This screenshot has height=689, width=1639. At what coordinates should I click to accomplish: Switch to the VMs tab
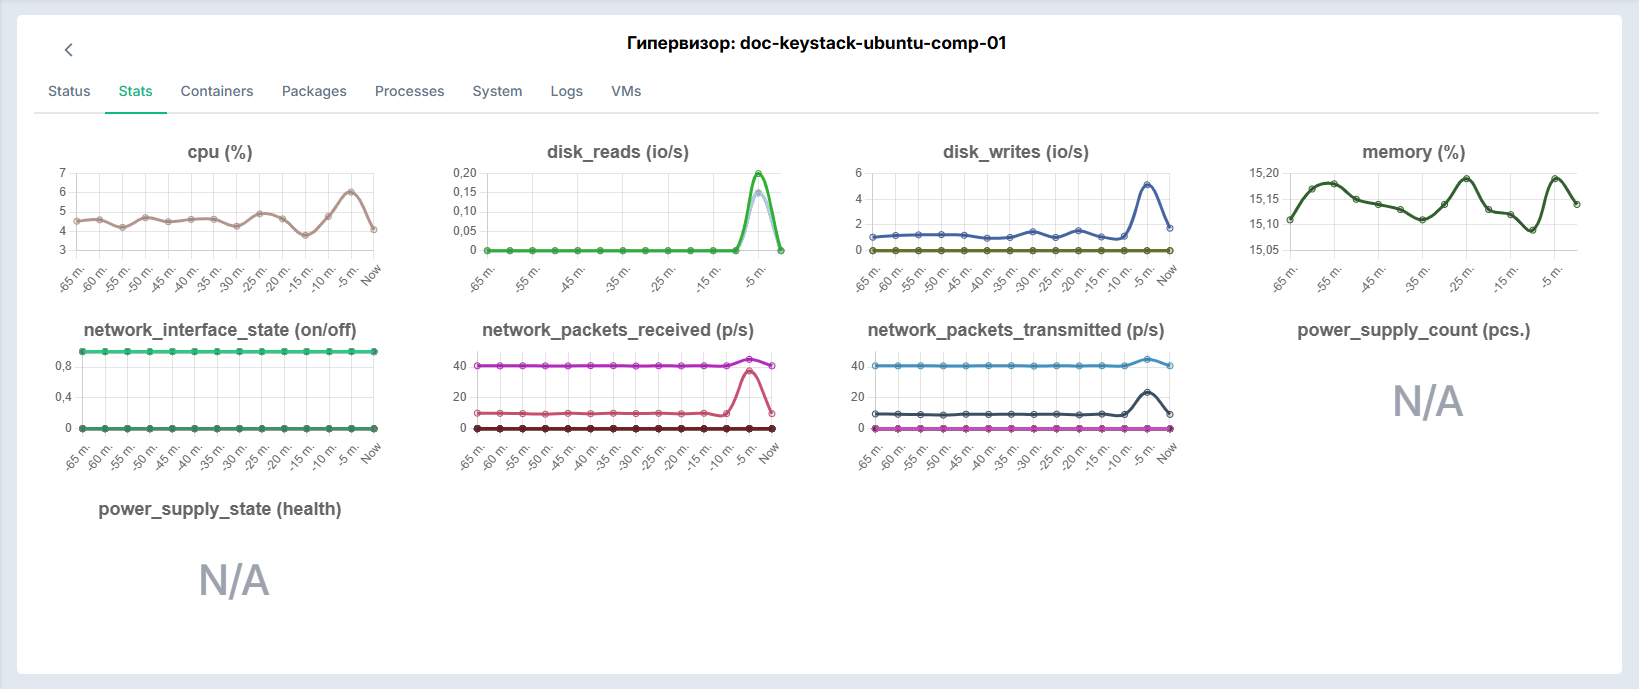coord(626,91)
